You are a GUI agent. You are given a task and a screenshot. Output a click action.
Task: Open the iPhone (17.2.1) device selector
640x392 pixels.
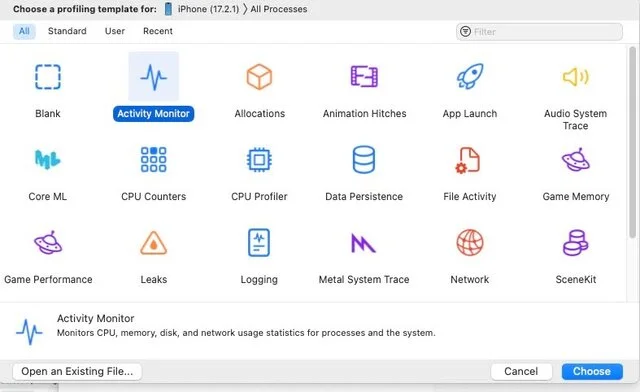point(202,9)
